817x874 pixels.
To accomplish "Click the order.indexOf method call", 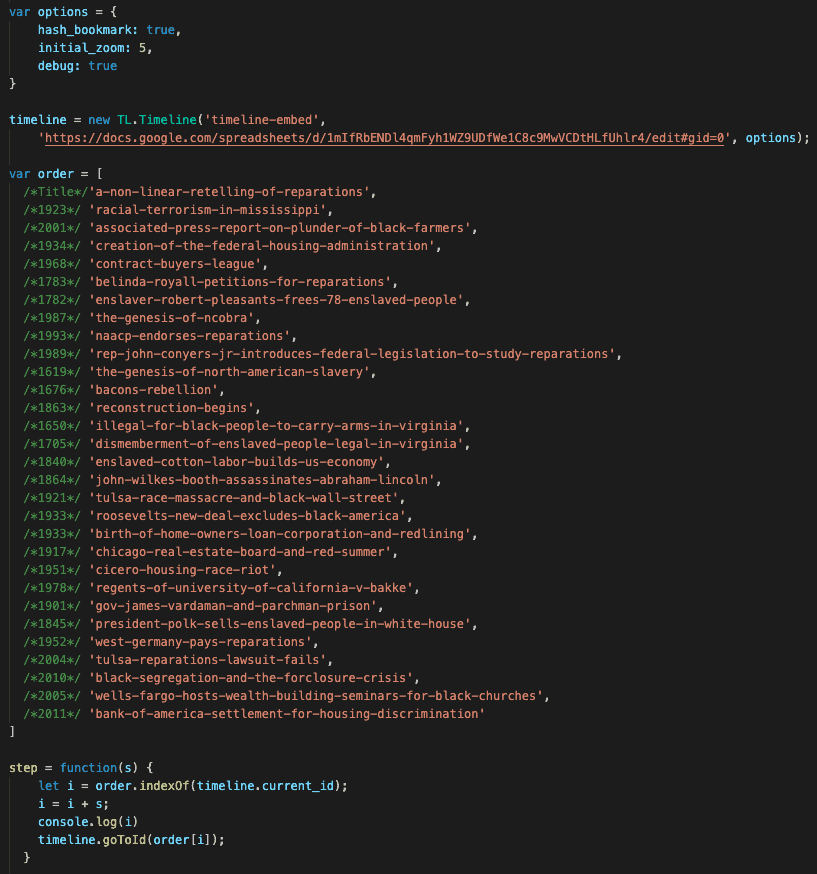I will [x=141, y=786].
